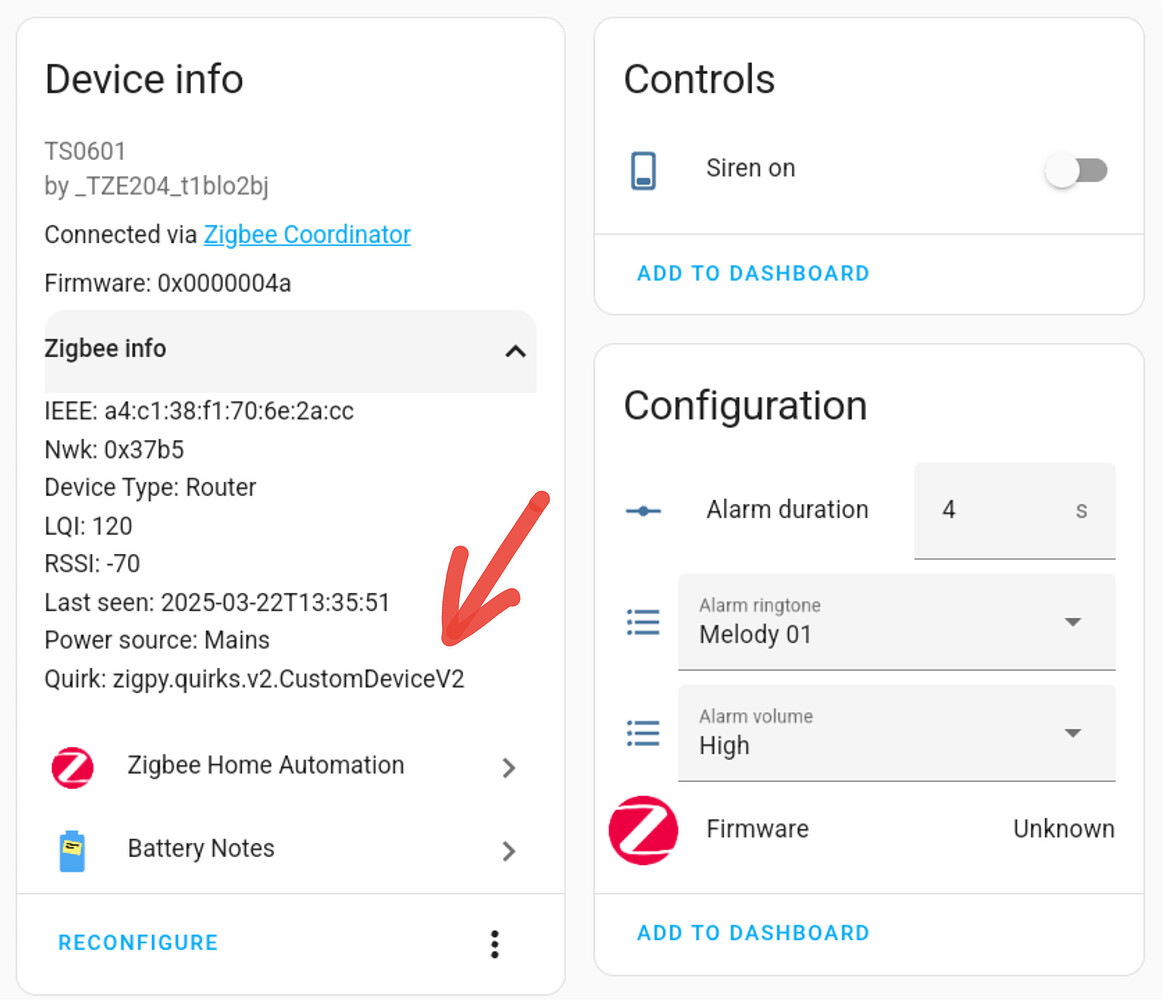Image resolution: width=1162 pixels, height=1000 pixels.
Task: Open the Alarm ringtone dropdown
Action: pos(1072,622)
